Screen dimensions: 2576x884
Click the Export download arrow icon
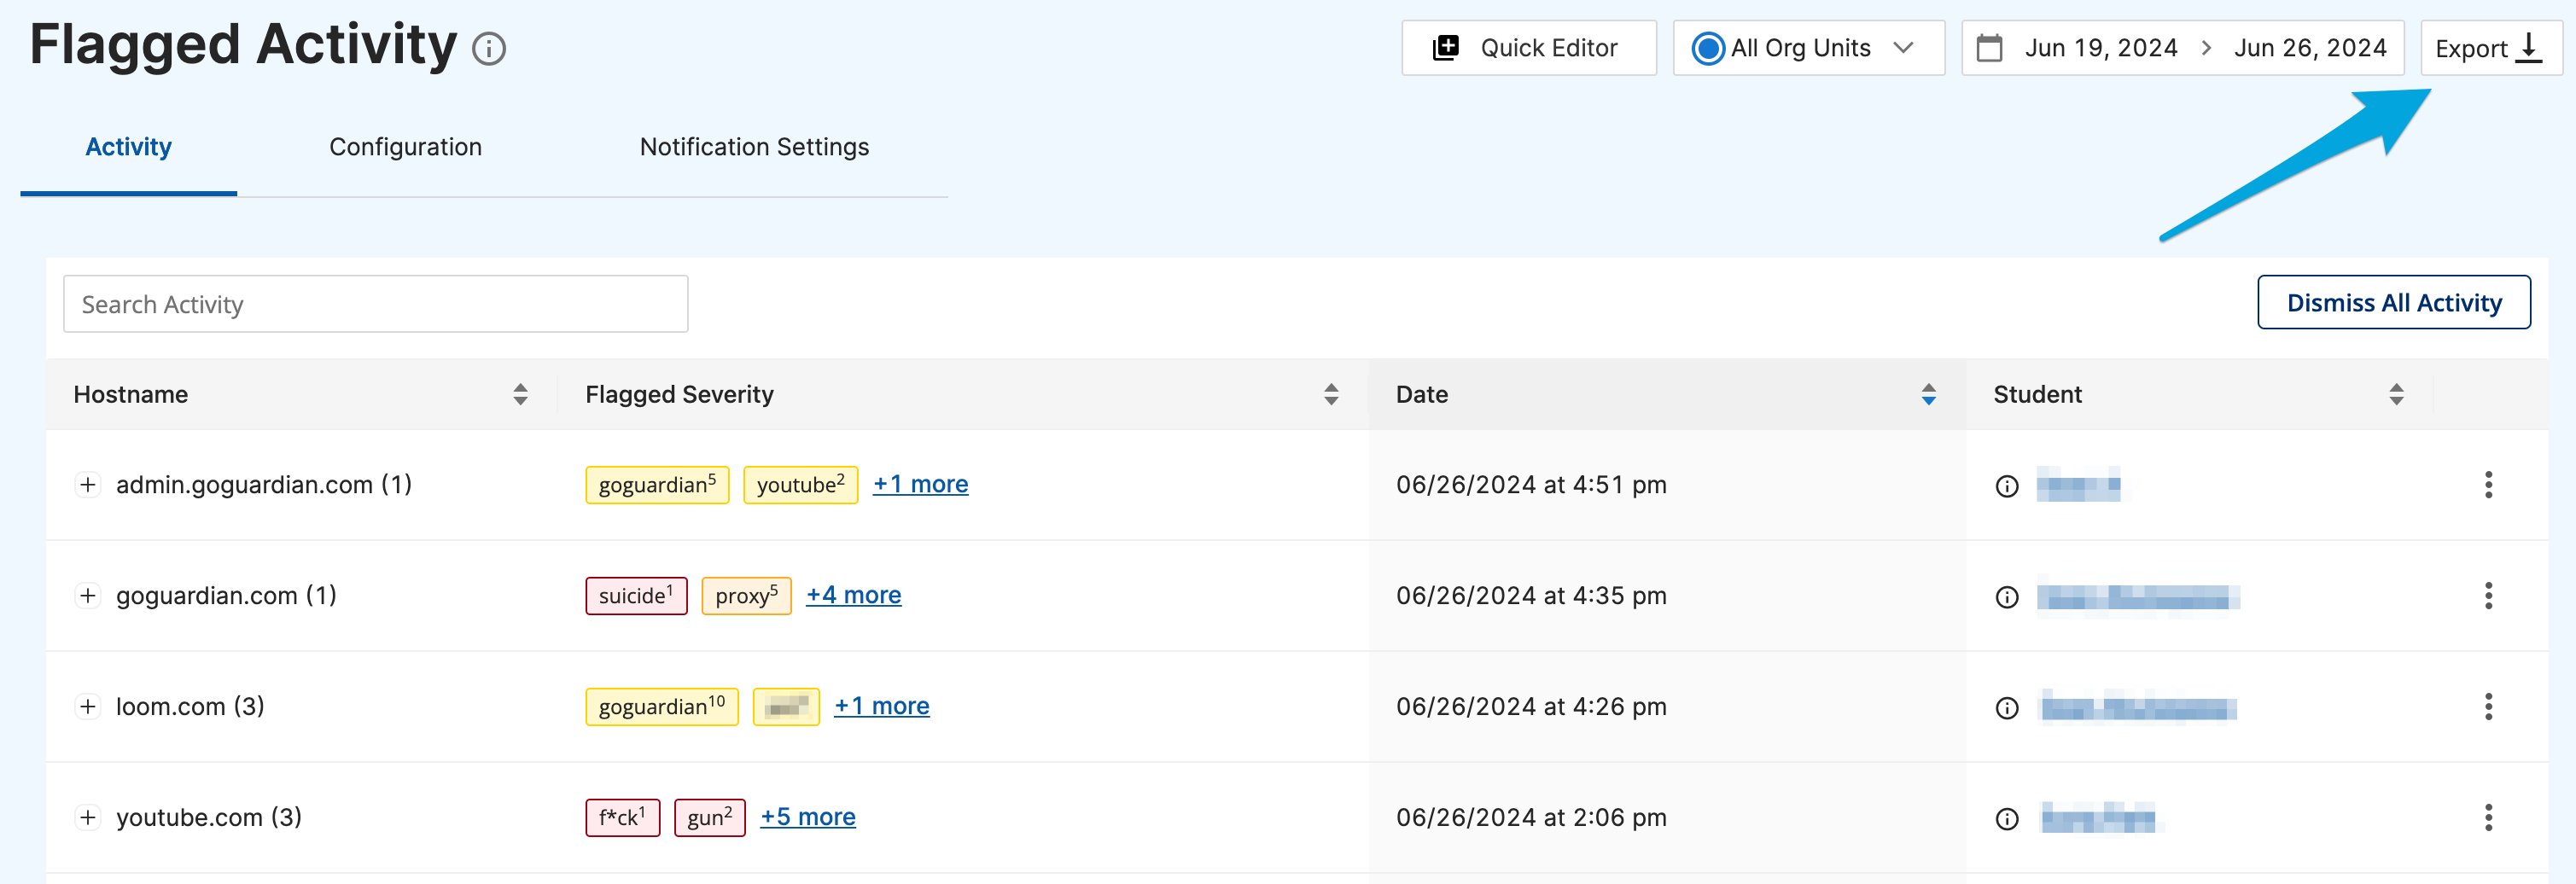2528,48
